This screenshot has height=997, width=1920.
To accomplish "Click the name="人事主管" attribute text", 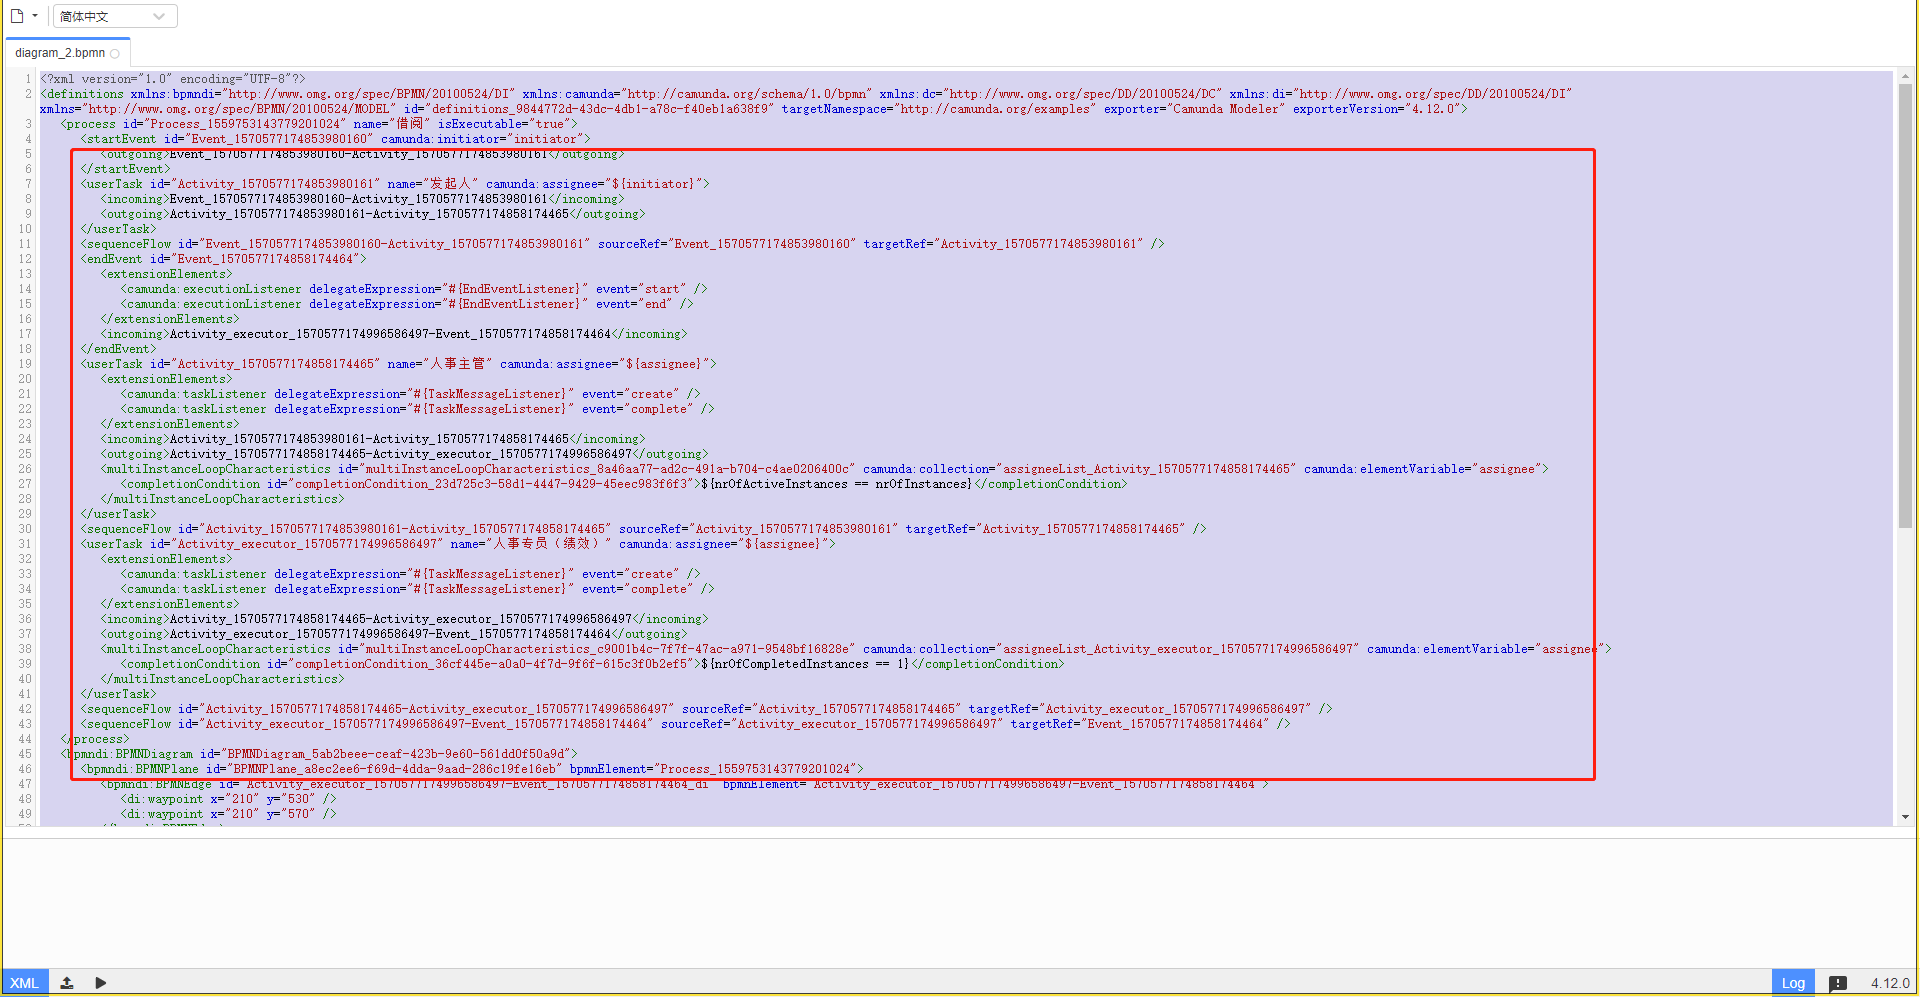I will pos(440,364).
